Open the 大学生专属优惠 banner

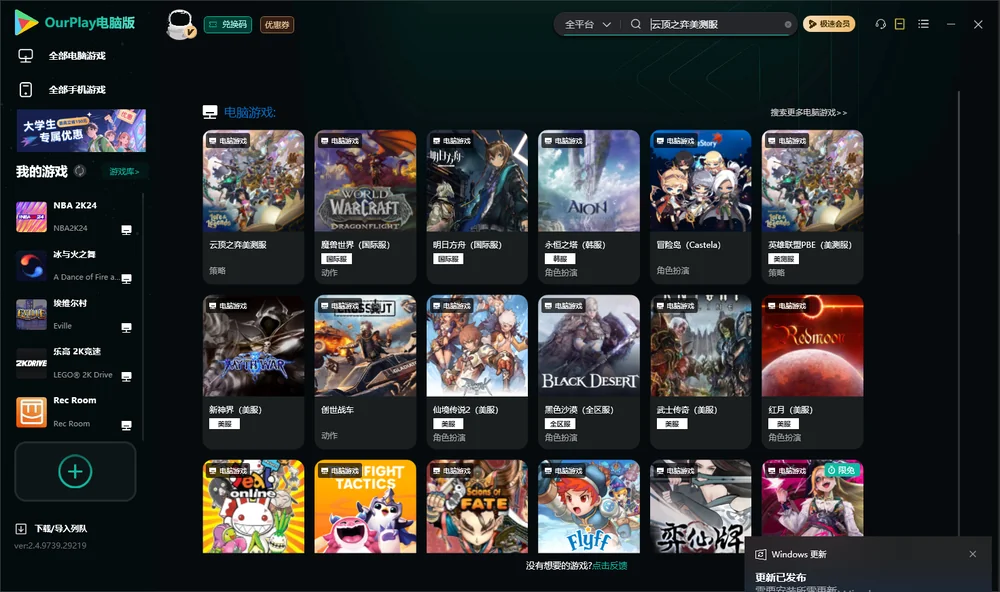coord(81,130)
